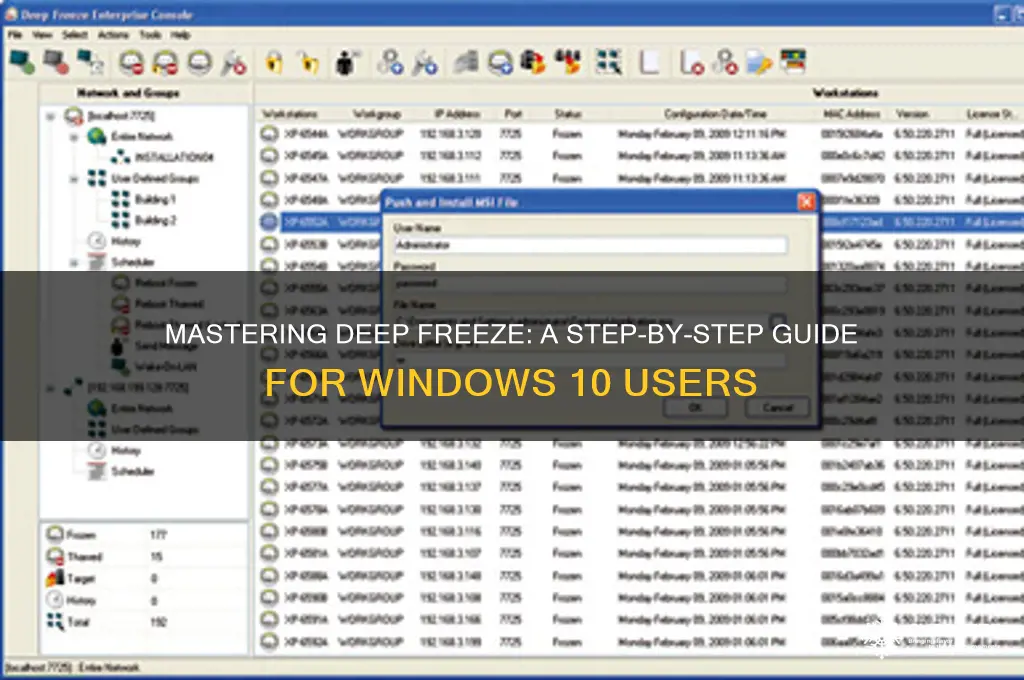Click the Total count icon in the summary panel

[55, 621]
